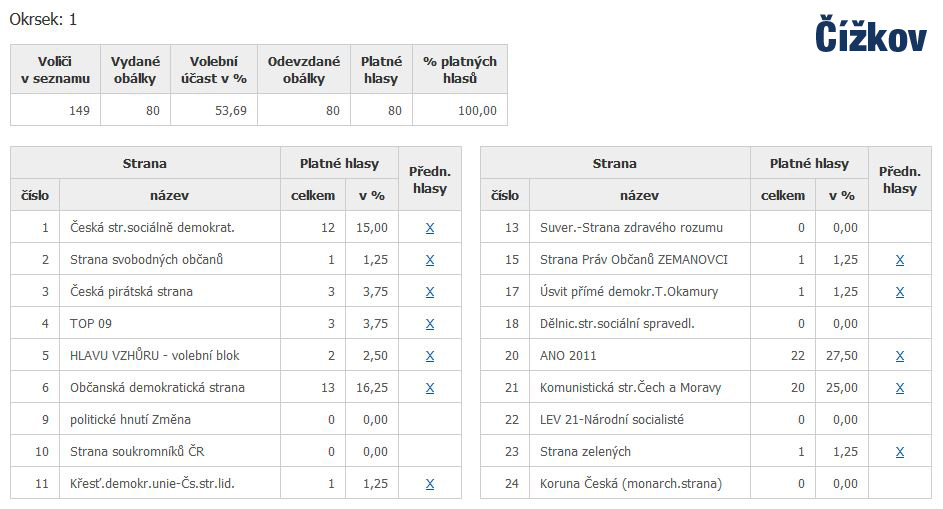Open X link for Komunistická str.Čech a Moravy
943x509 pixels.
[900, 388]
